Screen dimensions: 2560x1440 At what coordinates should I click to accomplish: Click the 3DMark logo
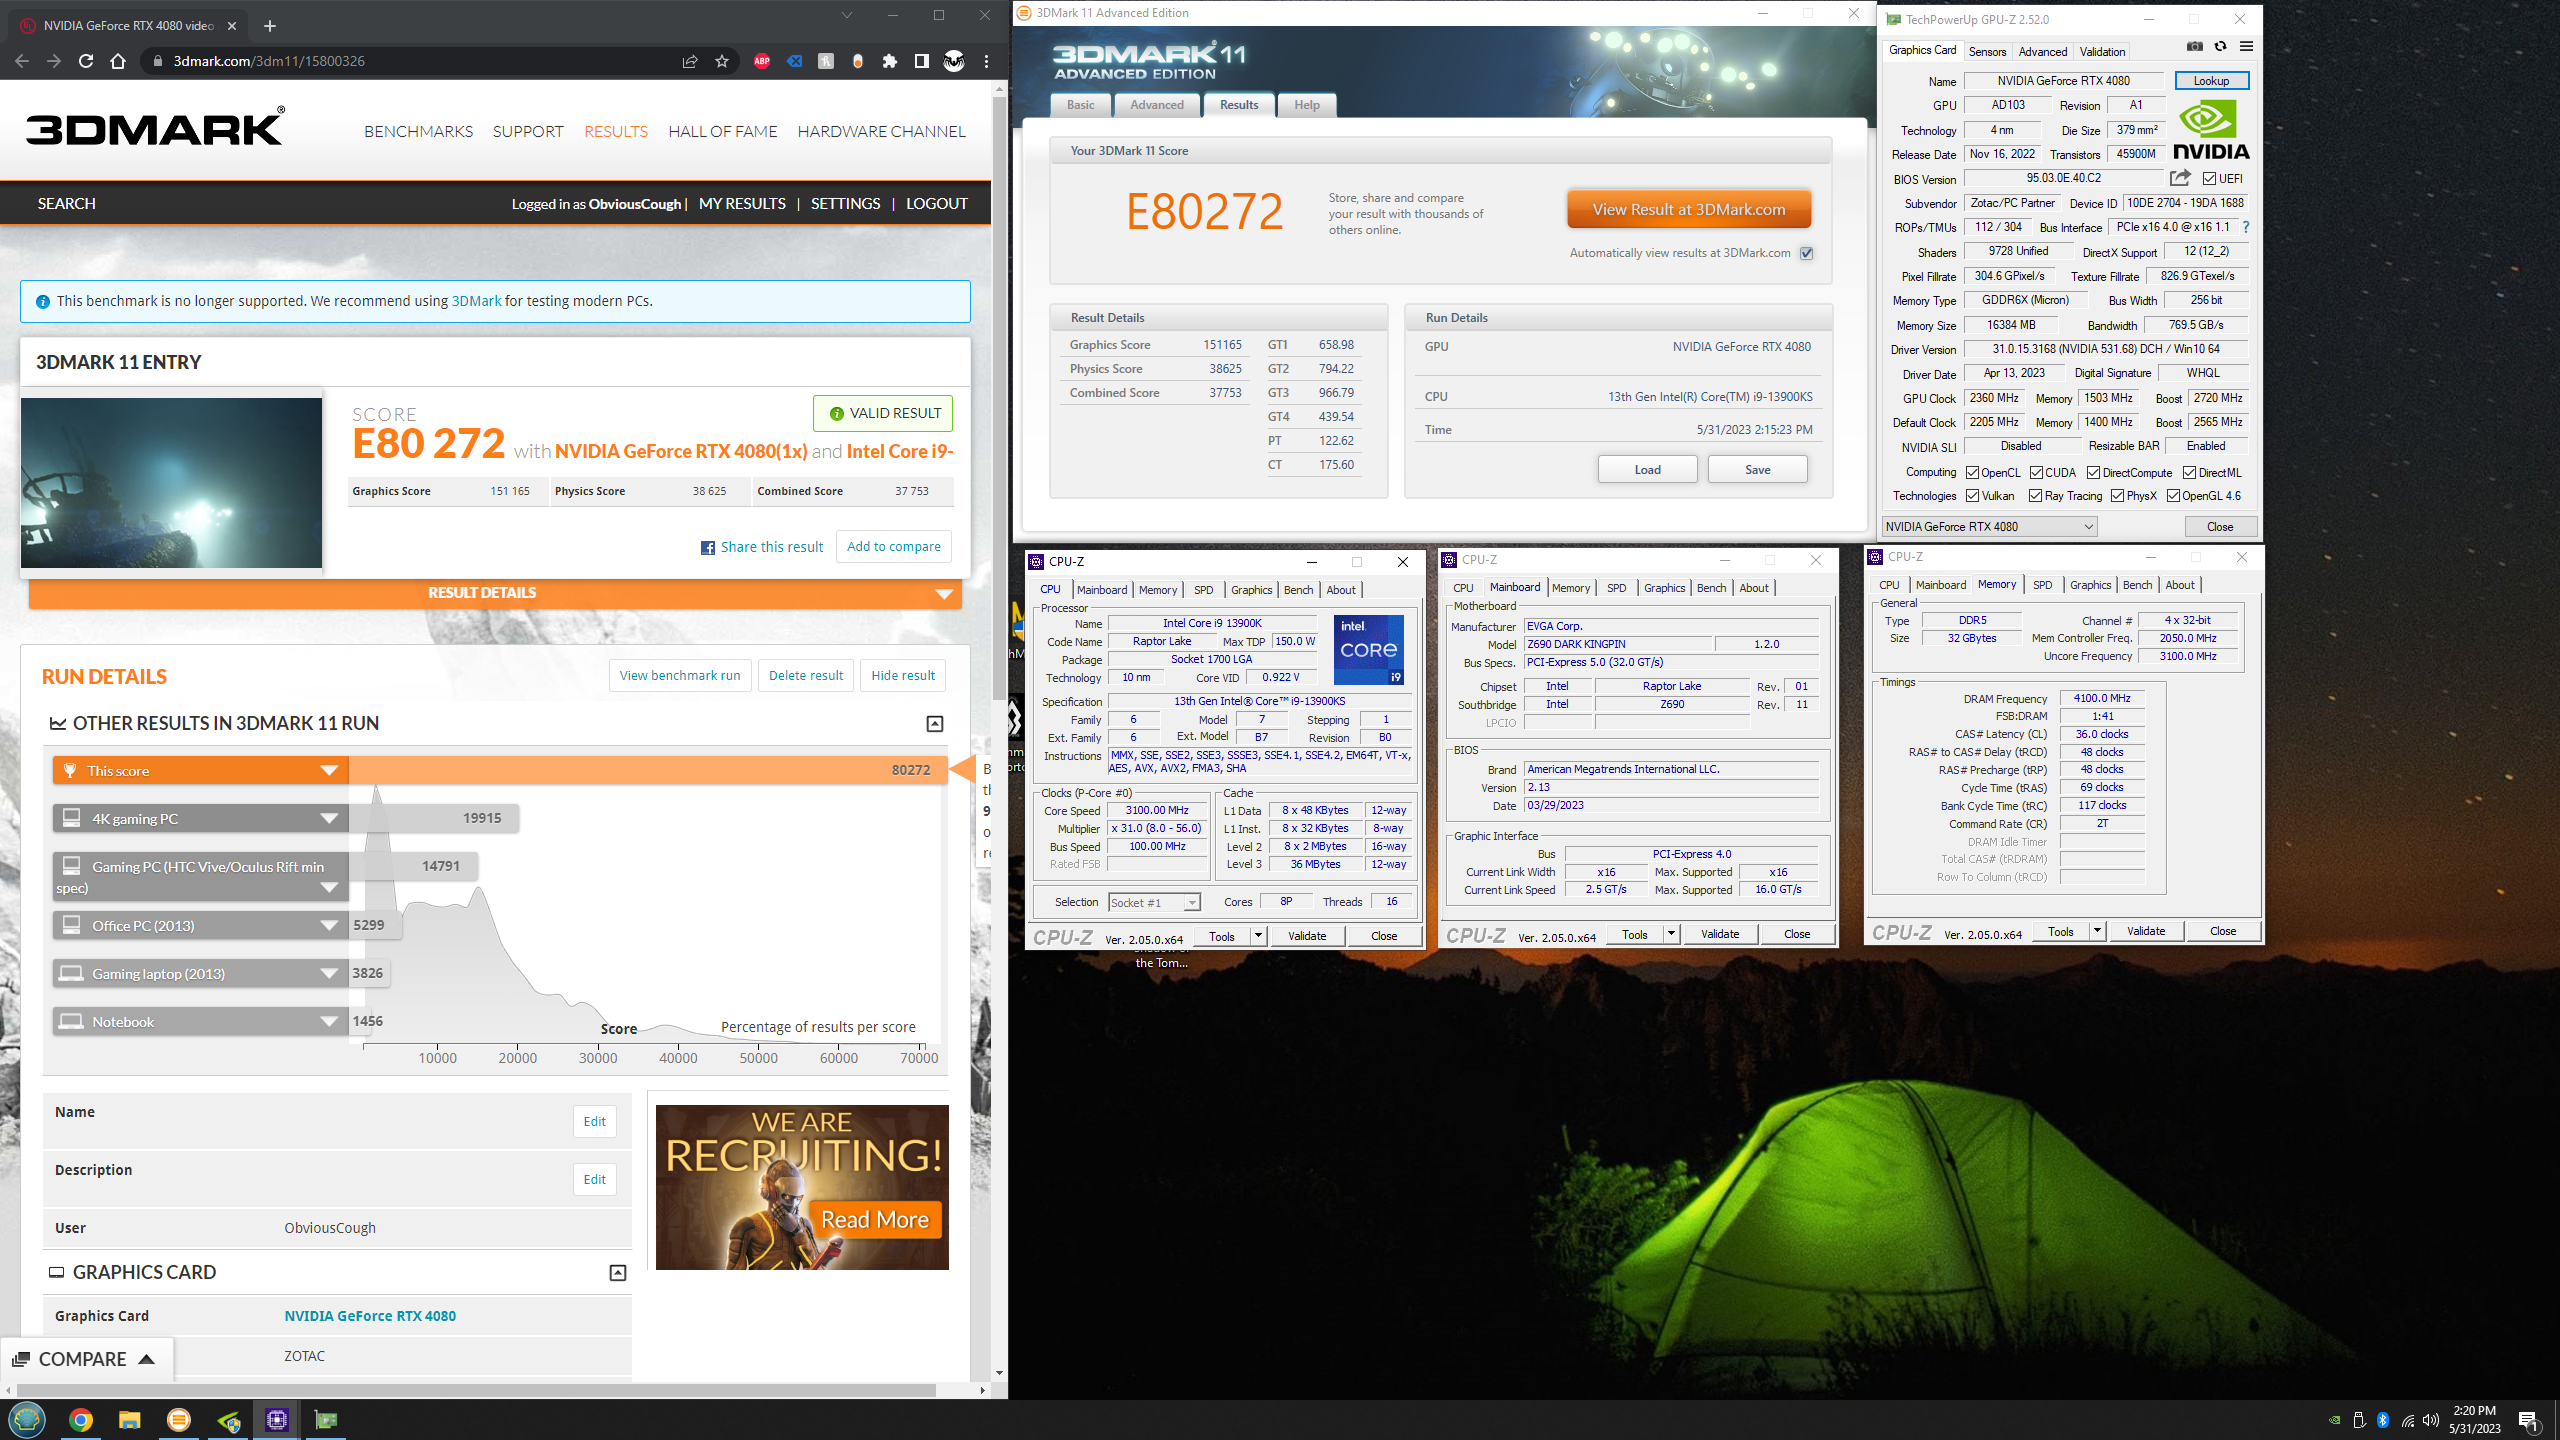pos(155,127)
